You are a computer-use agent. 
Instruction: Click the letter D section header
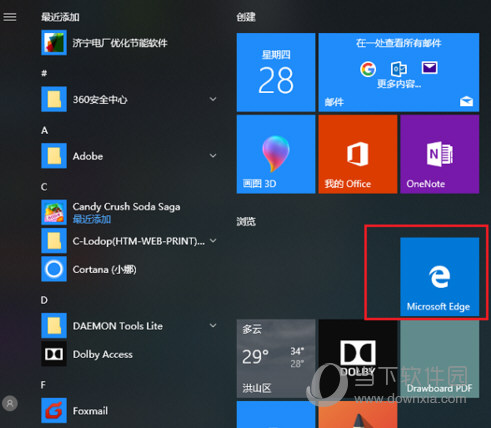click(44, 300)
